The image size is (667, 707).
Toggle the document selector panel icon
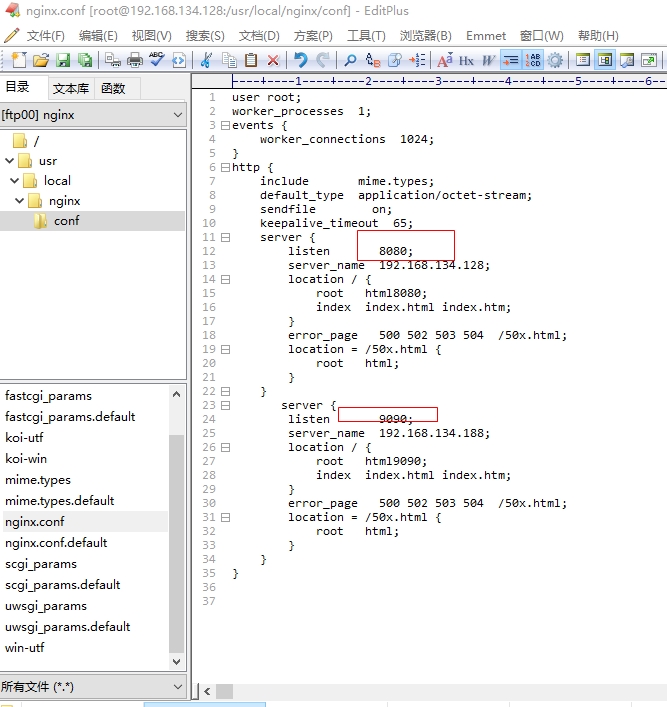click(583, 60)
